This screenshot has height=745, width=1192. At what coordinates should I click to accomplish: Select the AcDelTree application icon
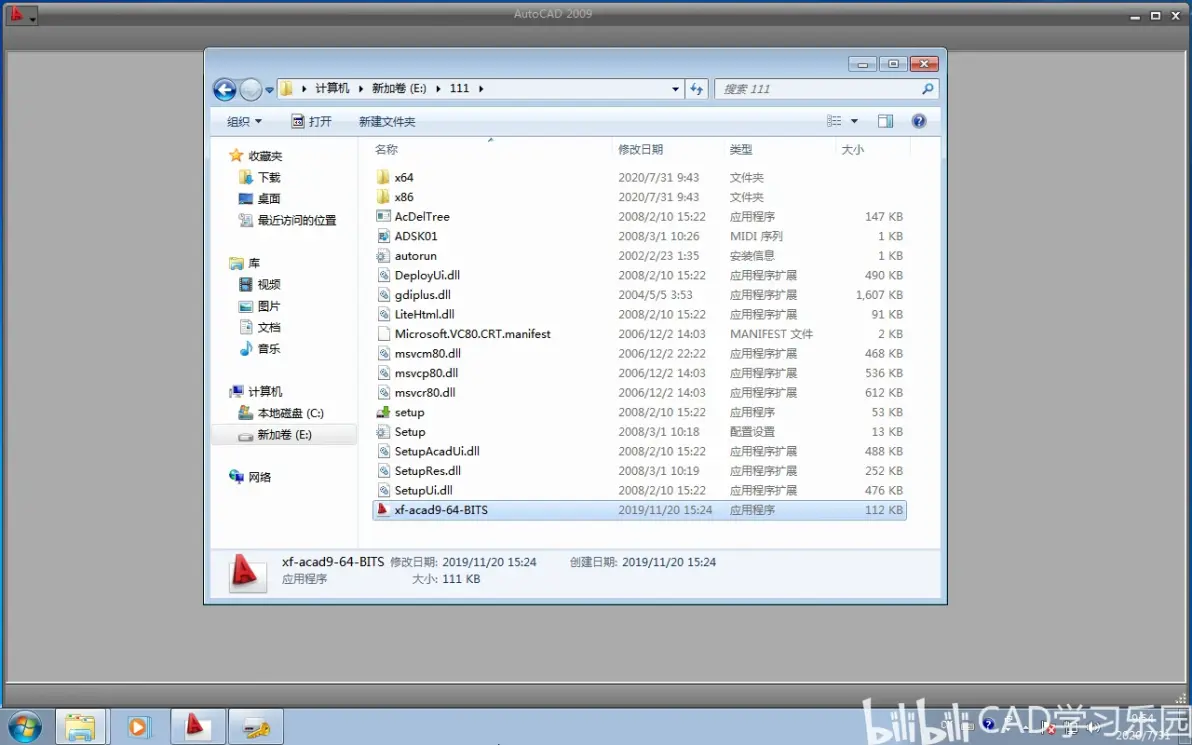click(x=383, y=217)
